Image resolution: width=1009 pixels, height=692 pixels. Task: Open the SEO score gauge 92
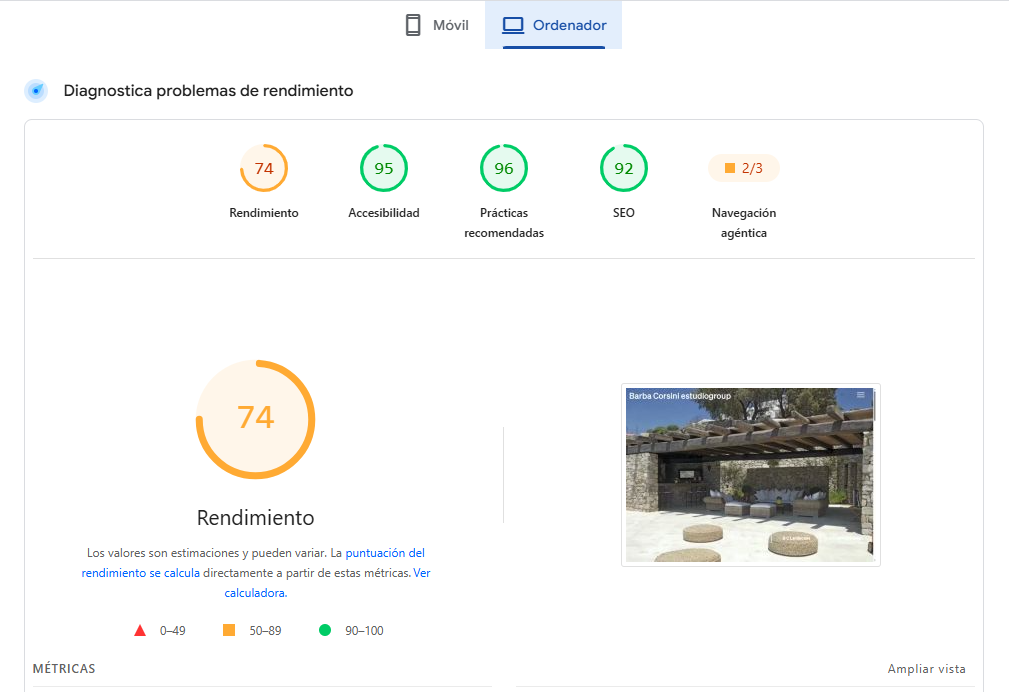[624, 168]
